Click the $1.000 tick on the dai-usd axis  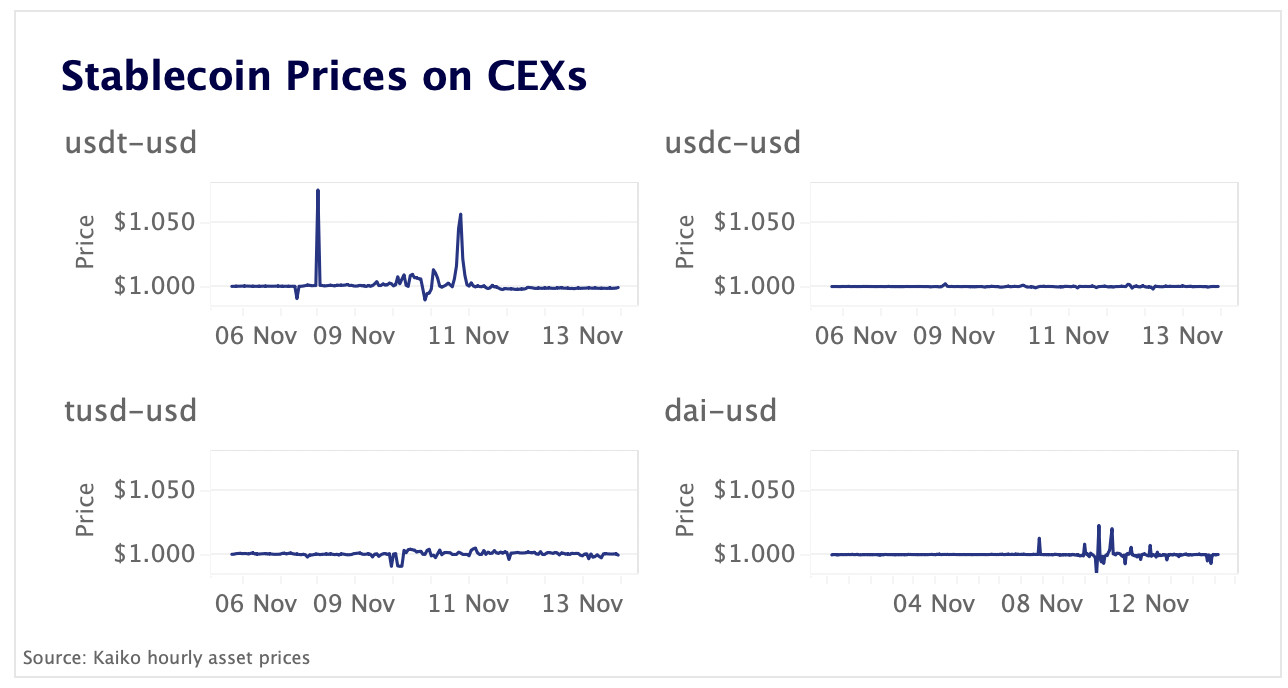[756, 554]
